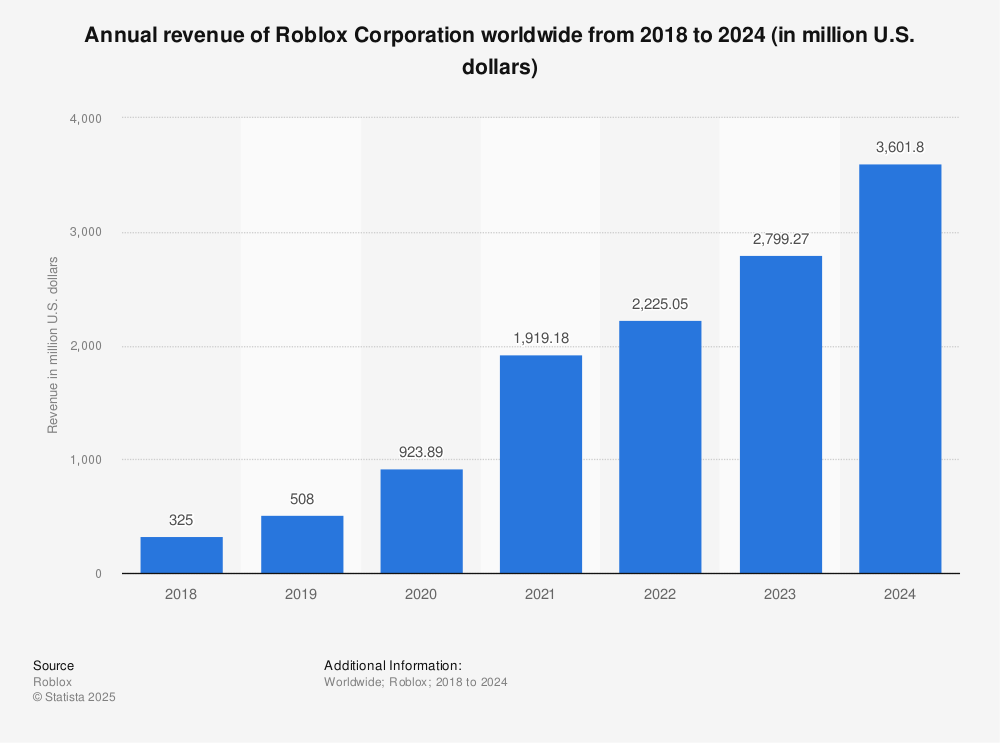Screen dimensions: 1000x743
Task: Select the 2020 x-axis label
Action: pos(421,593)
